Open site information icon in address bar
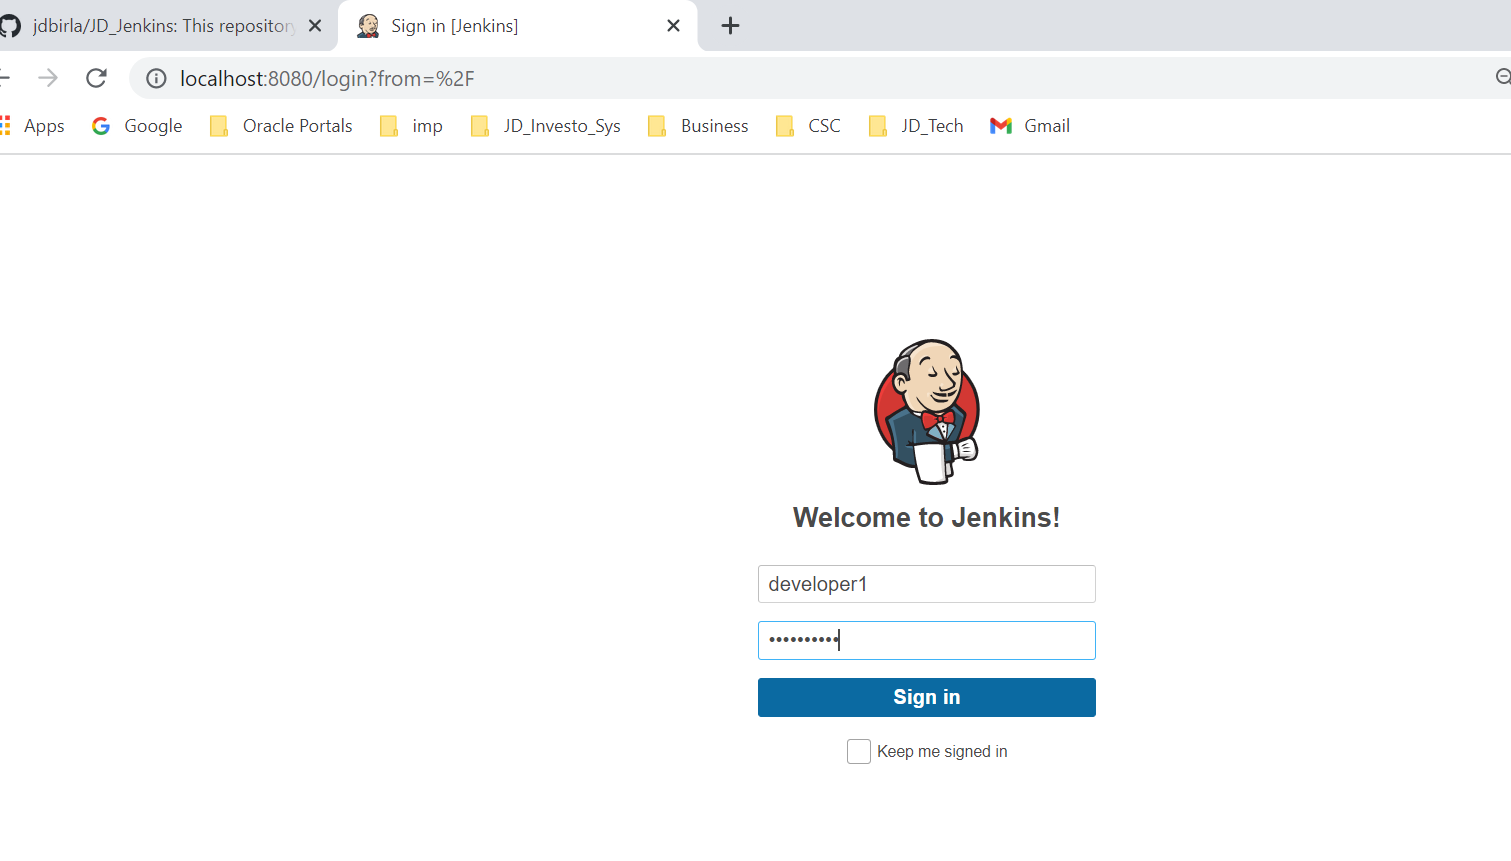 (156, 78)
